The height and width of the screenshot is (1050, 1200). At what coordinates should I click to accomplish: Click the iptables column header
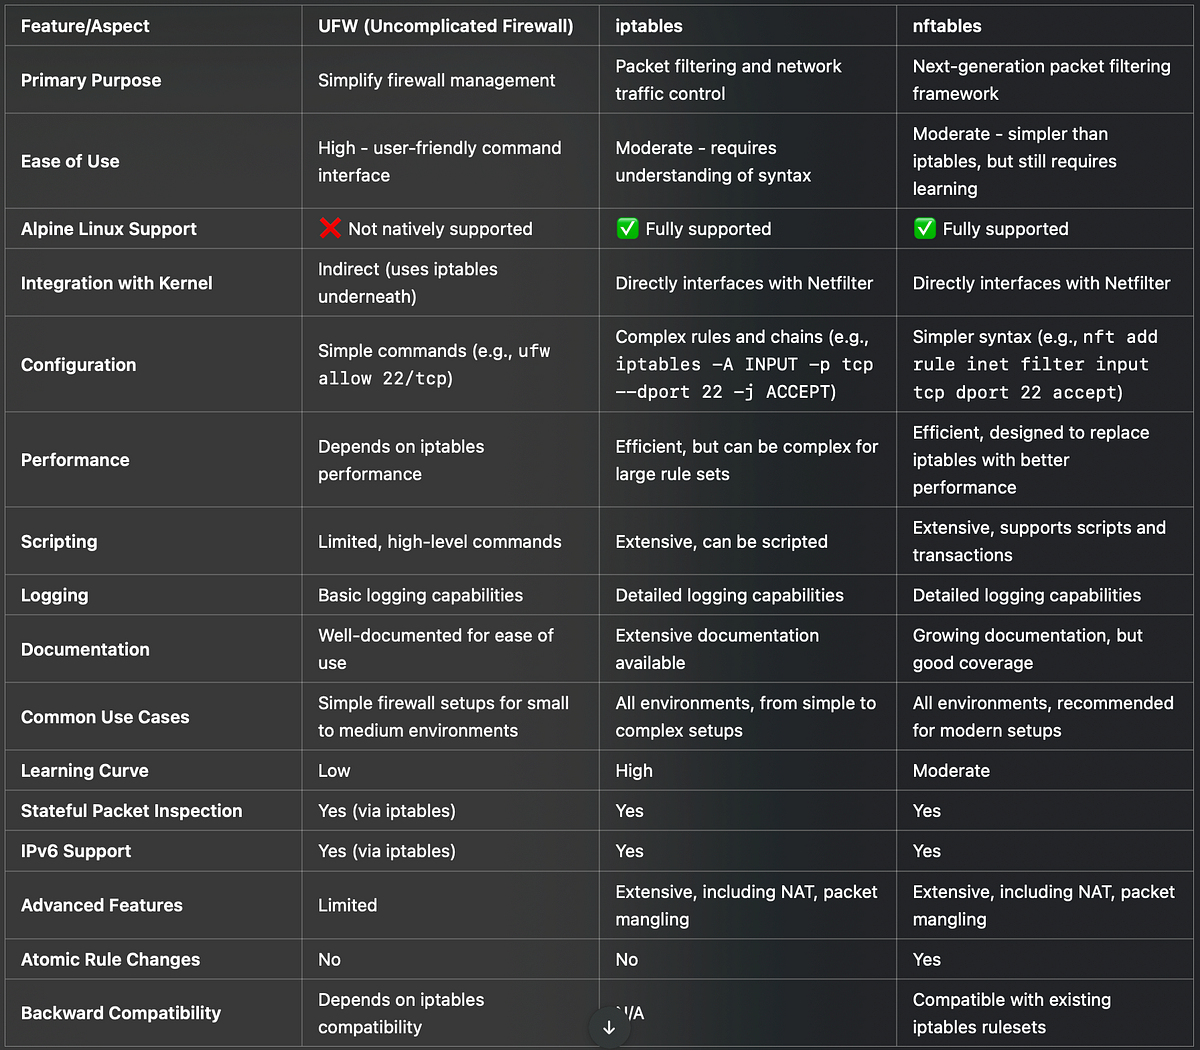pyautogui.click(x=649, y=26)
